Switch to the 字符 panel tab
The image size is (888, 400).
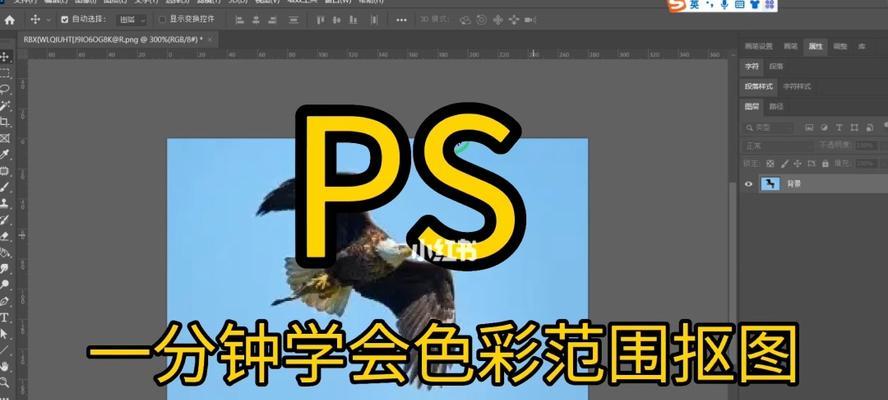(752, 66)
